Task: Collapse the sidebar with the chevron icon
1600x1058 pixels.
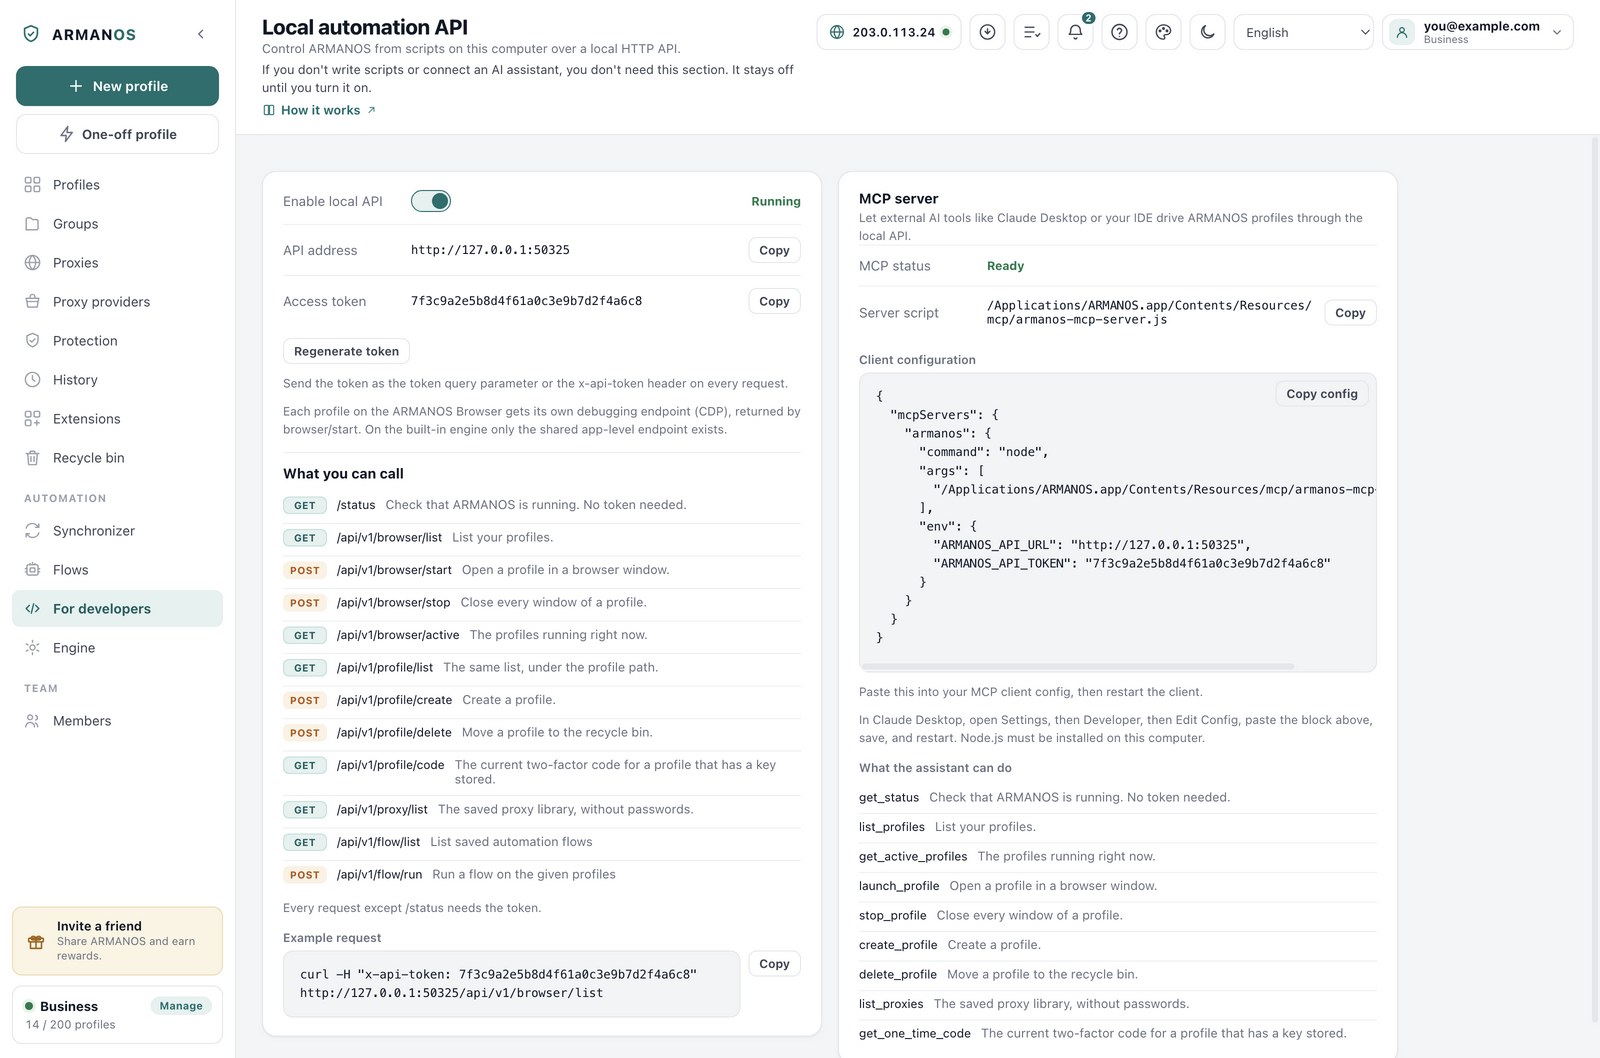Action: [201, 34]
